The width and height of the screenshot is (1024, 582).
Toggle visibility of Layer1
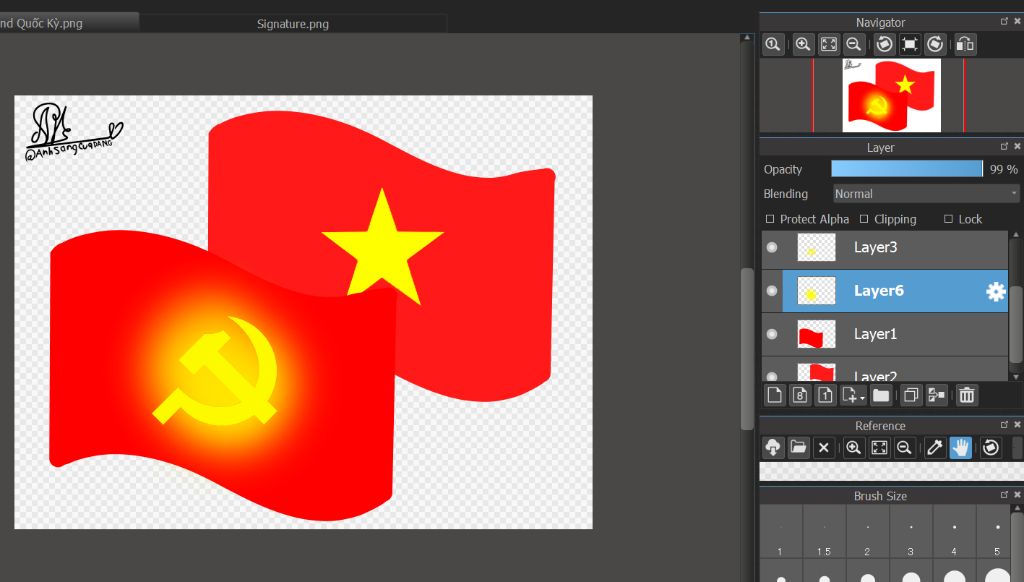(x=772, y=334)
